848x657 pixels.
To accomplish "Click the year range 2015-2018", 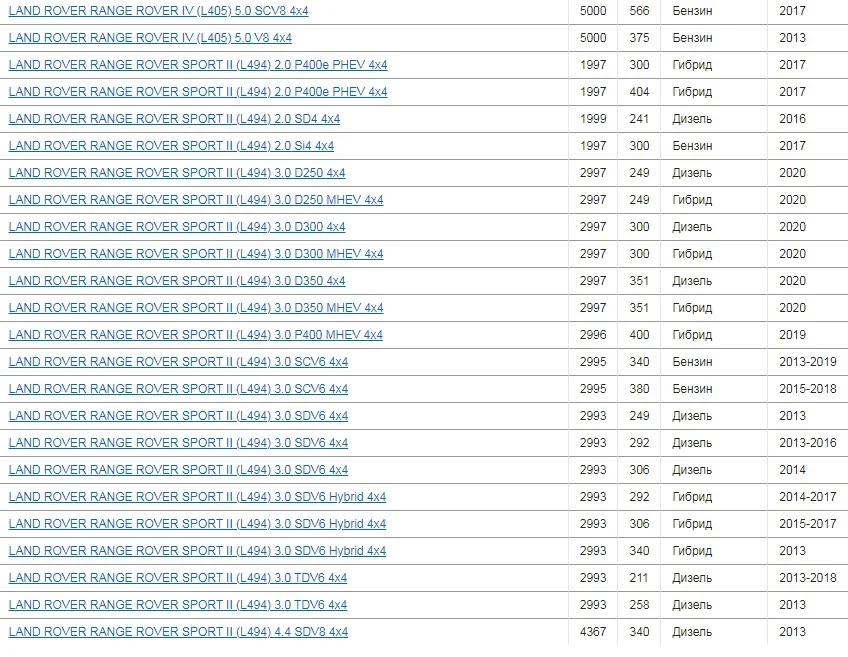I will coord(808,389).
